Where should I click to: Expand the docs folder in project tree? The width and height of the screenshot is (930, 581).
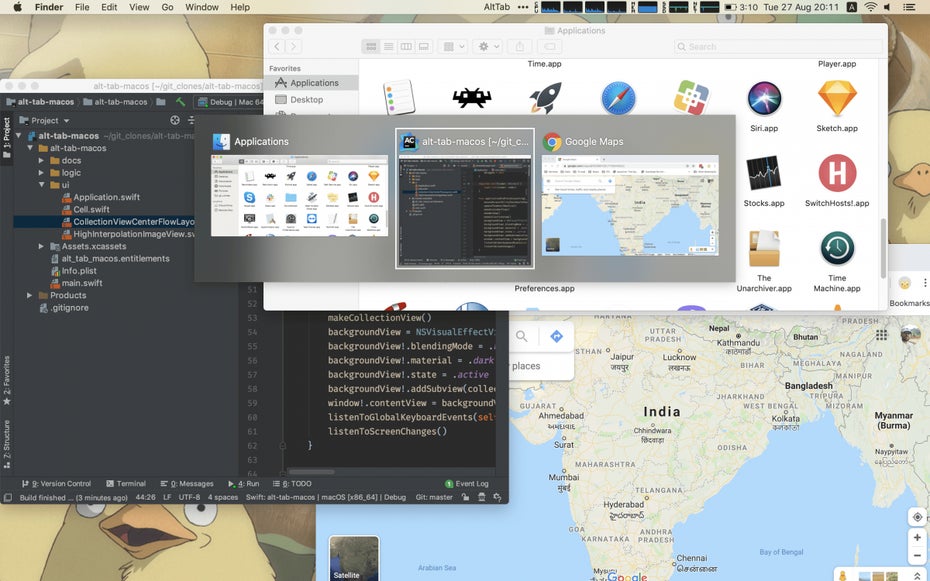point(42,160)
